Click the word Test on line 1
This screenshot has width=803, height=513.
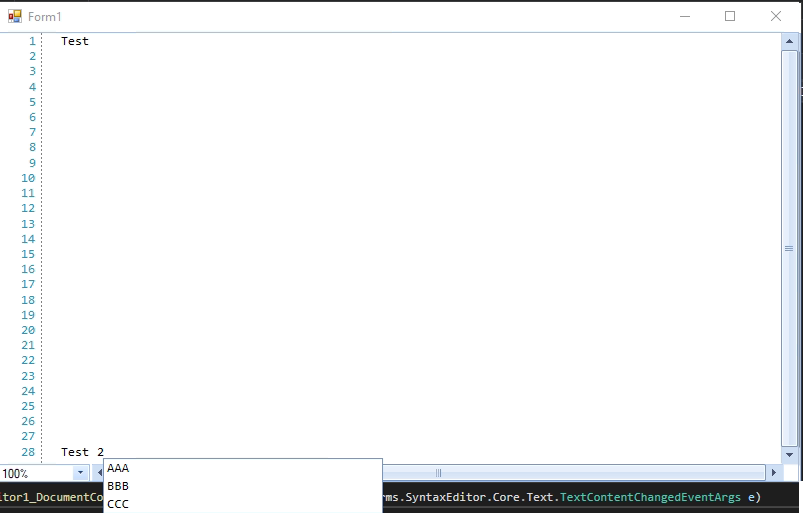[x=75, y=41]
